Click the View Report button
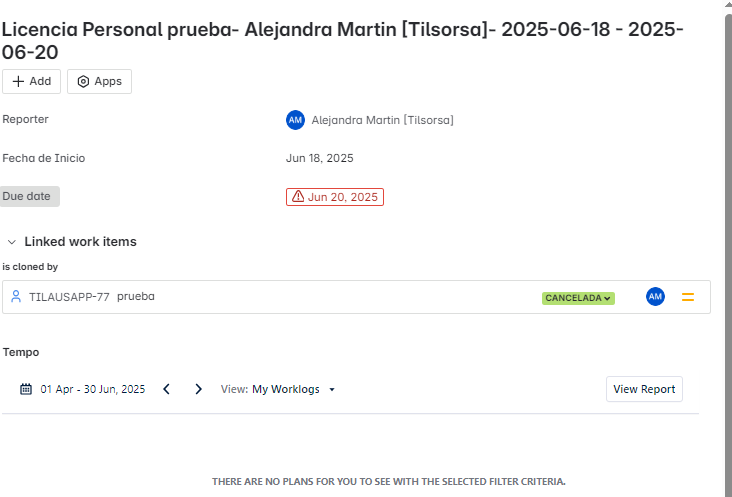The height and width of the screenshot is (497, 732). 644,389
